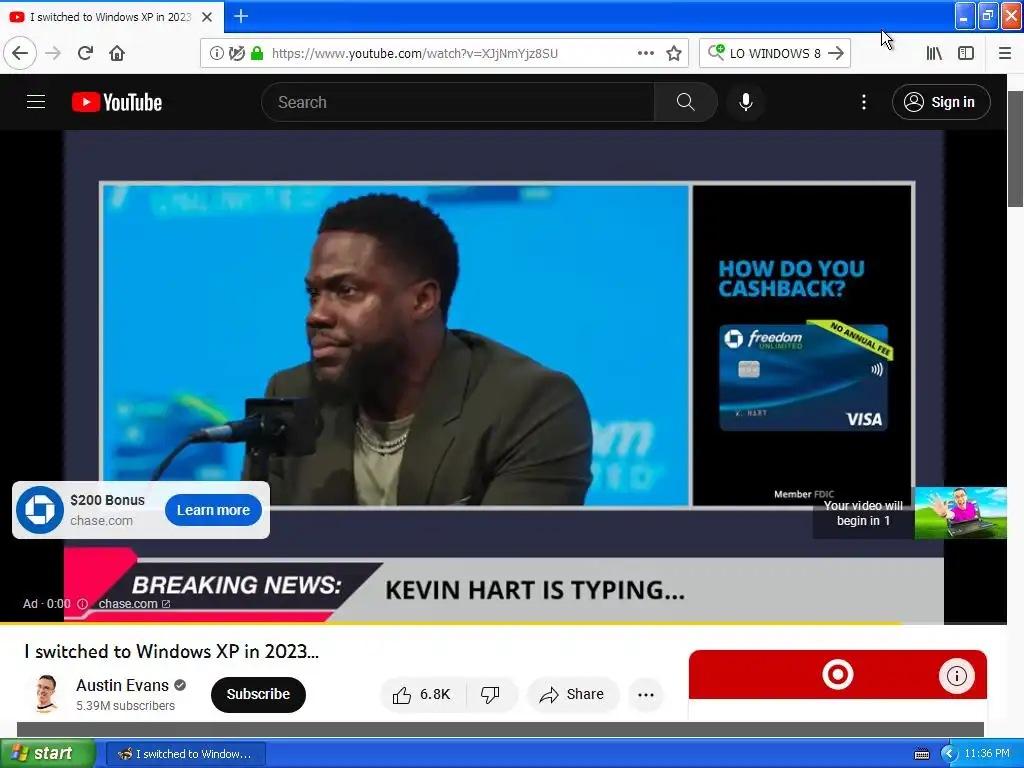
Task: Toggle the browser sidebar icon
Action: coord(966,53)
